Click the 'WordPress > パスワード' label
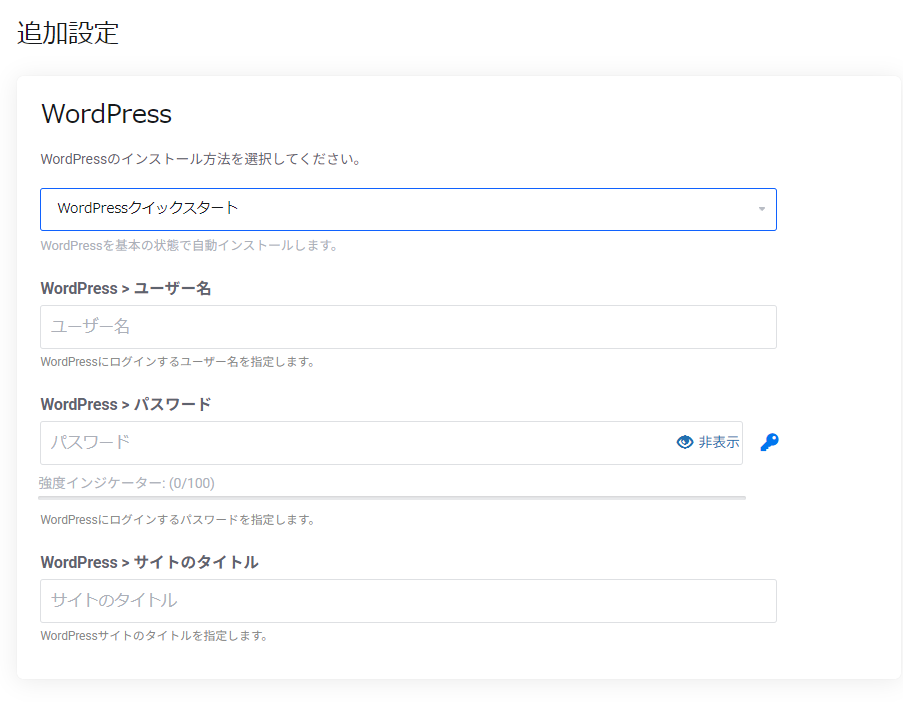 [126, 404]
